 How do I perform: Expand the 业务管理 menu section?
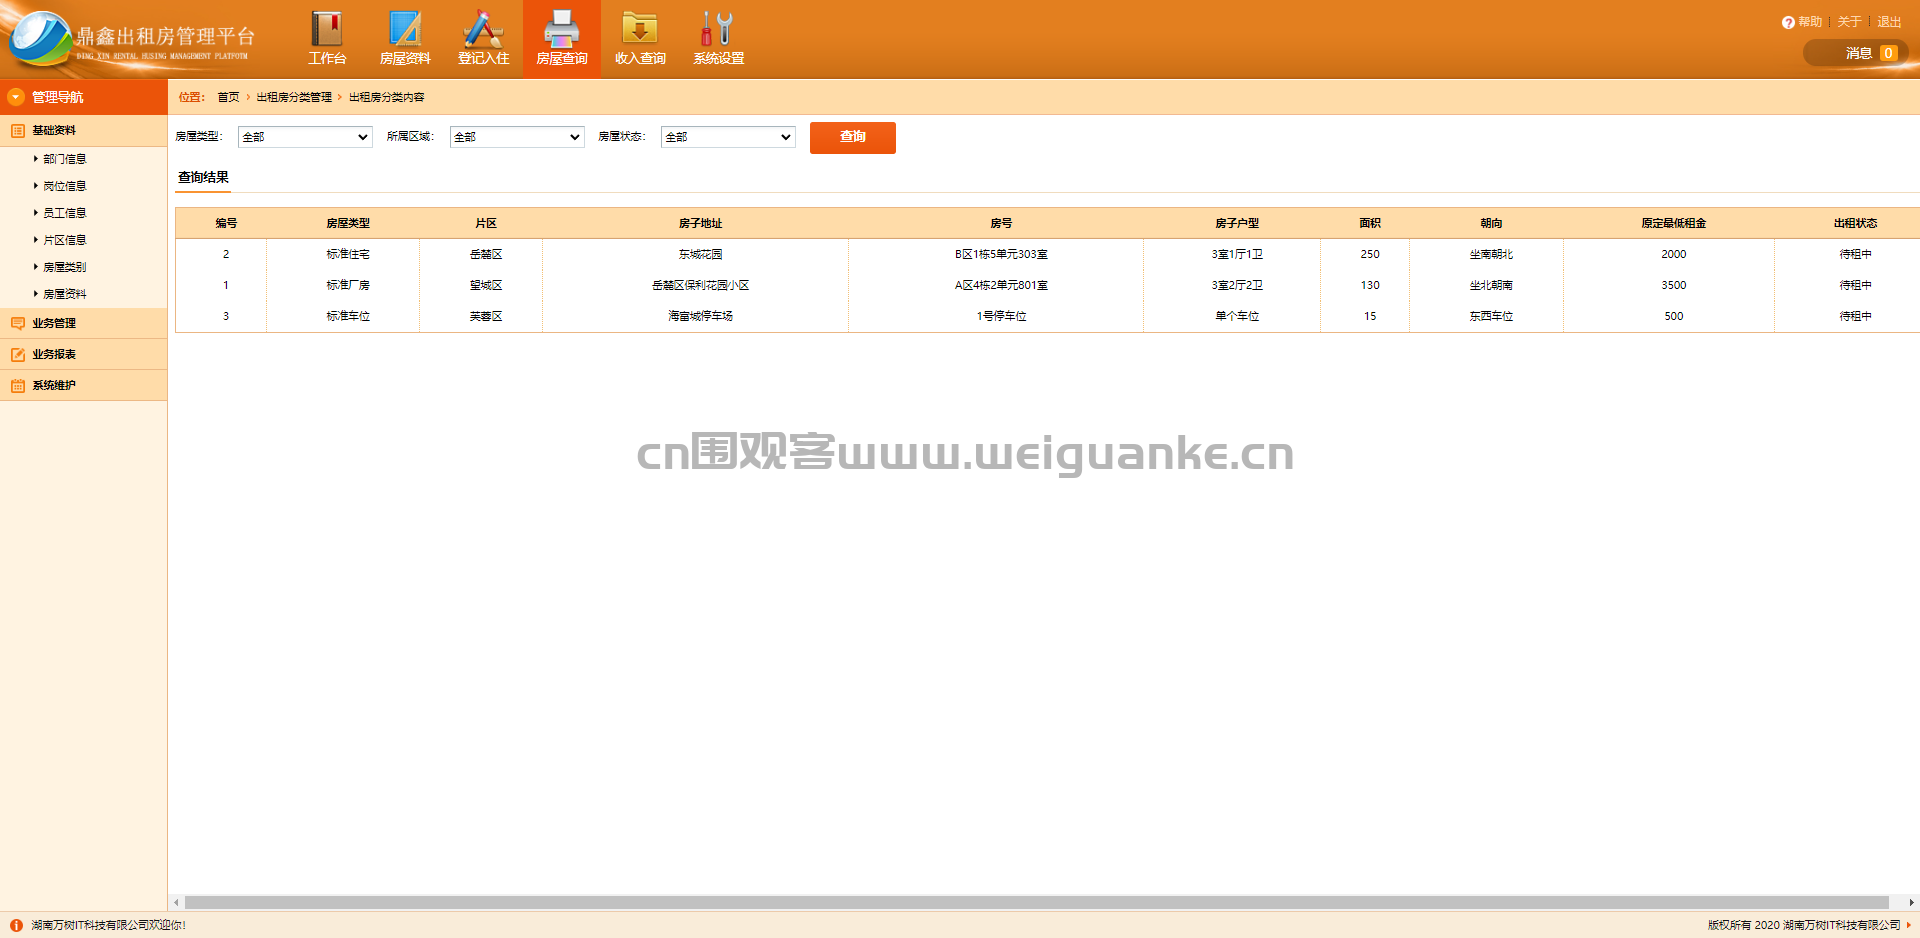point(84,323)
